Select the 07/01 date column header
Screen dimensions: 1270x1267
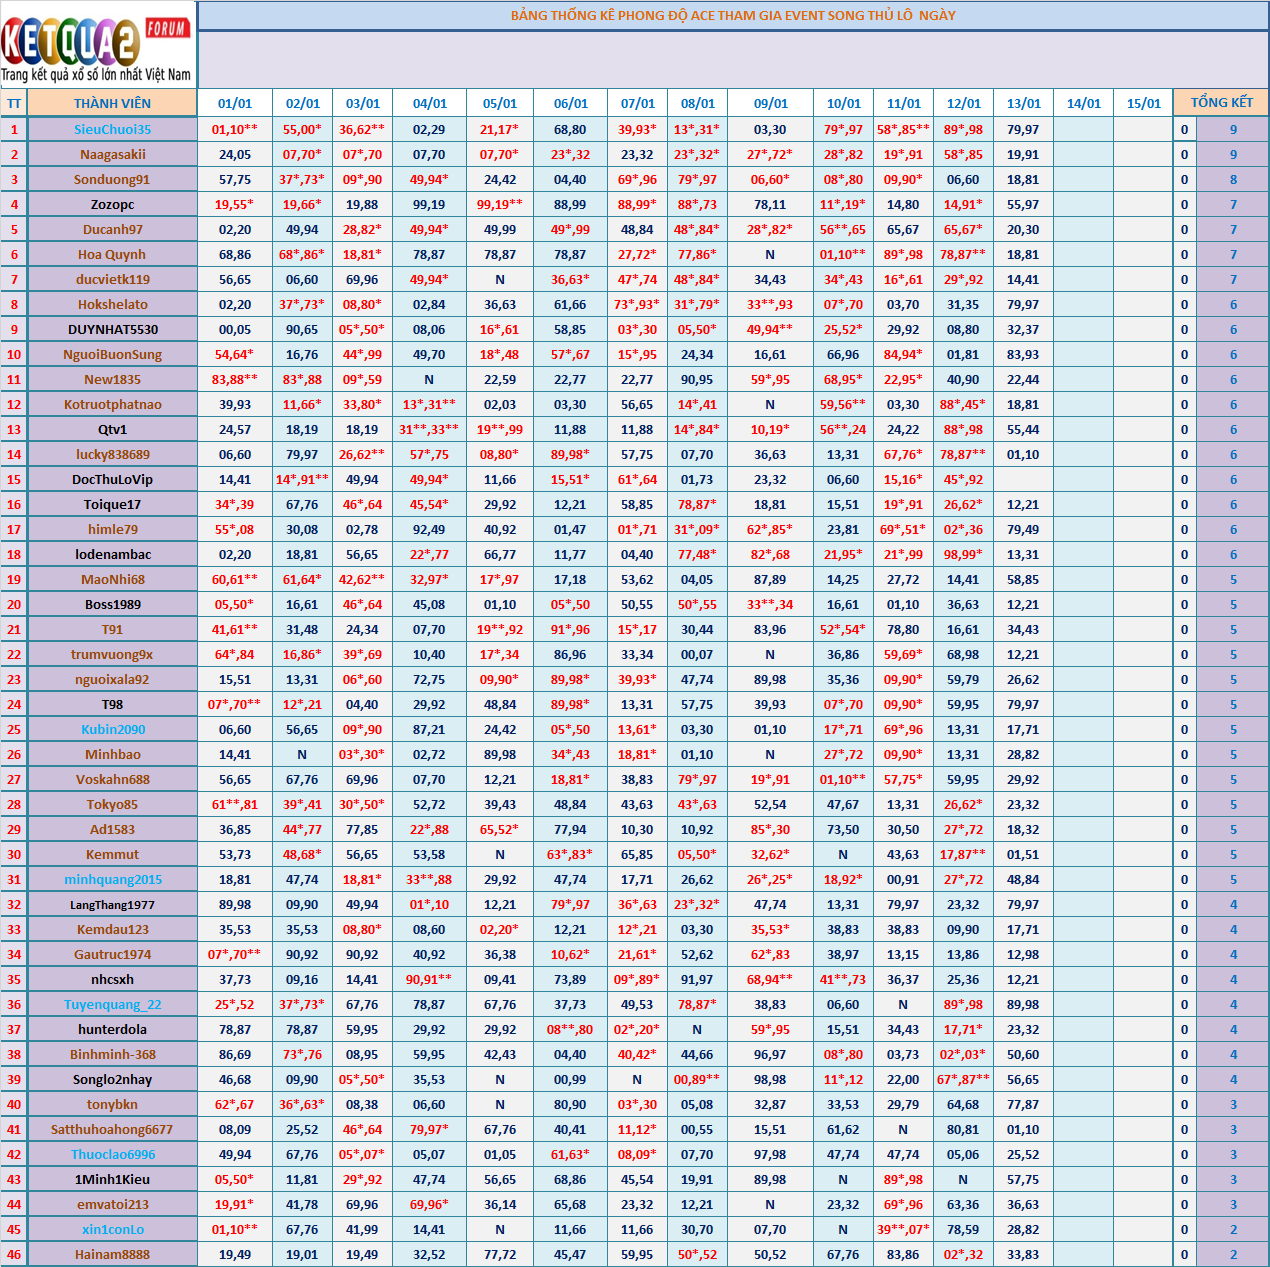pyautogui.click(x=637, y=103)
